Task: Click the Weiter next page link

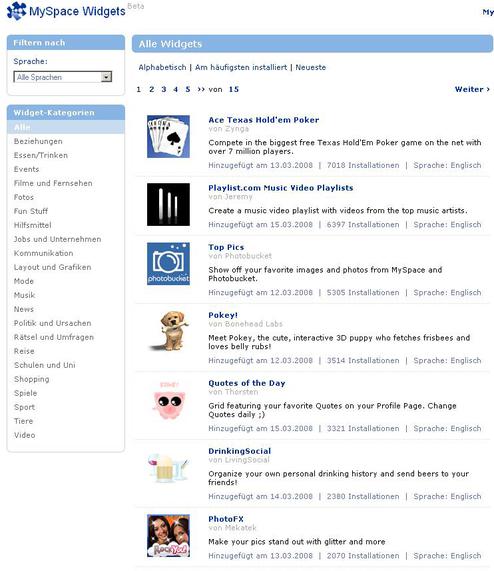Action: 472,89
